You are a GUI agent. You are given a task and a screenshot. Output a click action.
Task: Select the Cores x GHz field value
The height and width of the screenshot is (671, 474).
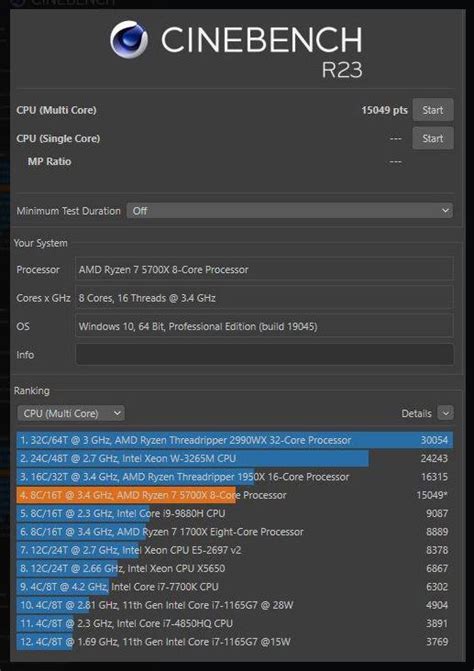pos(264,298)
